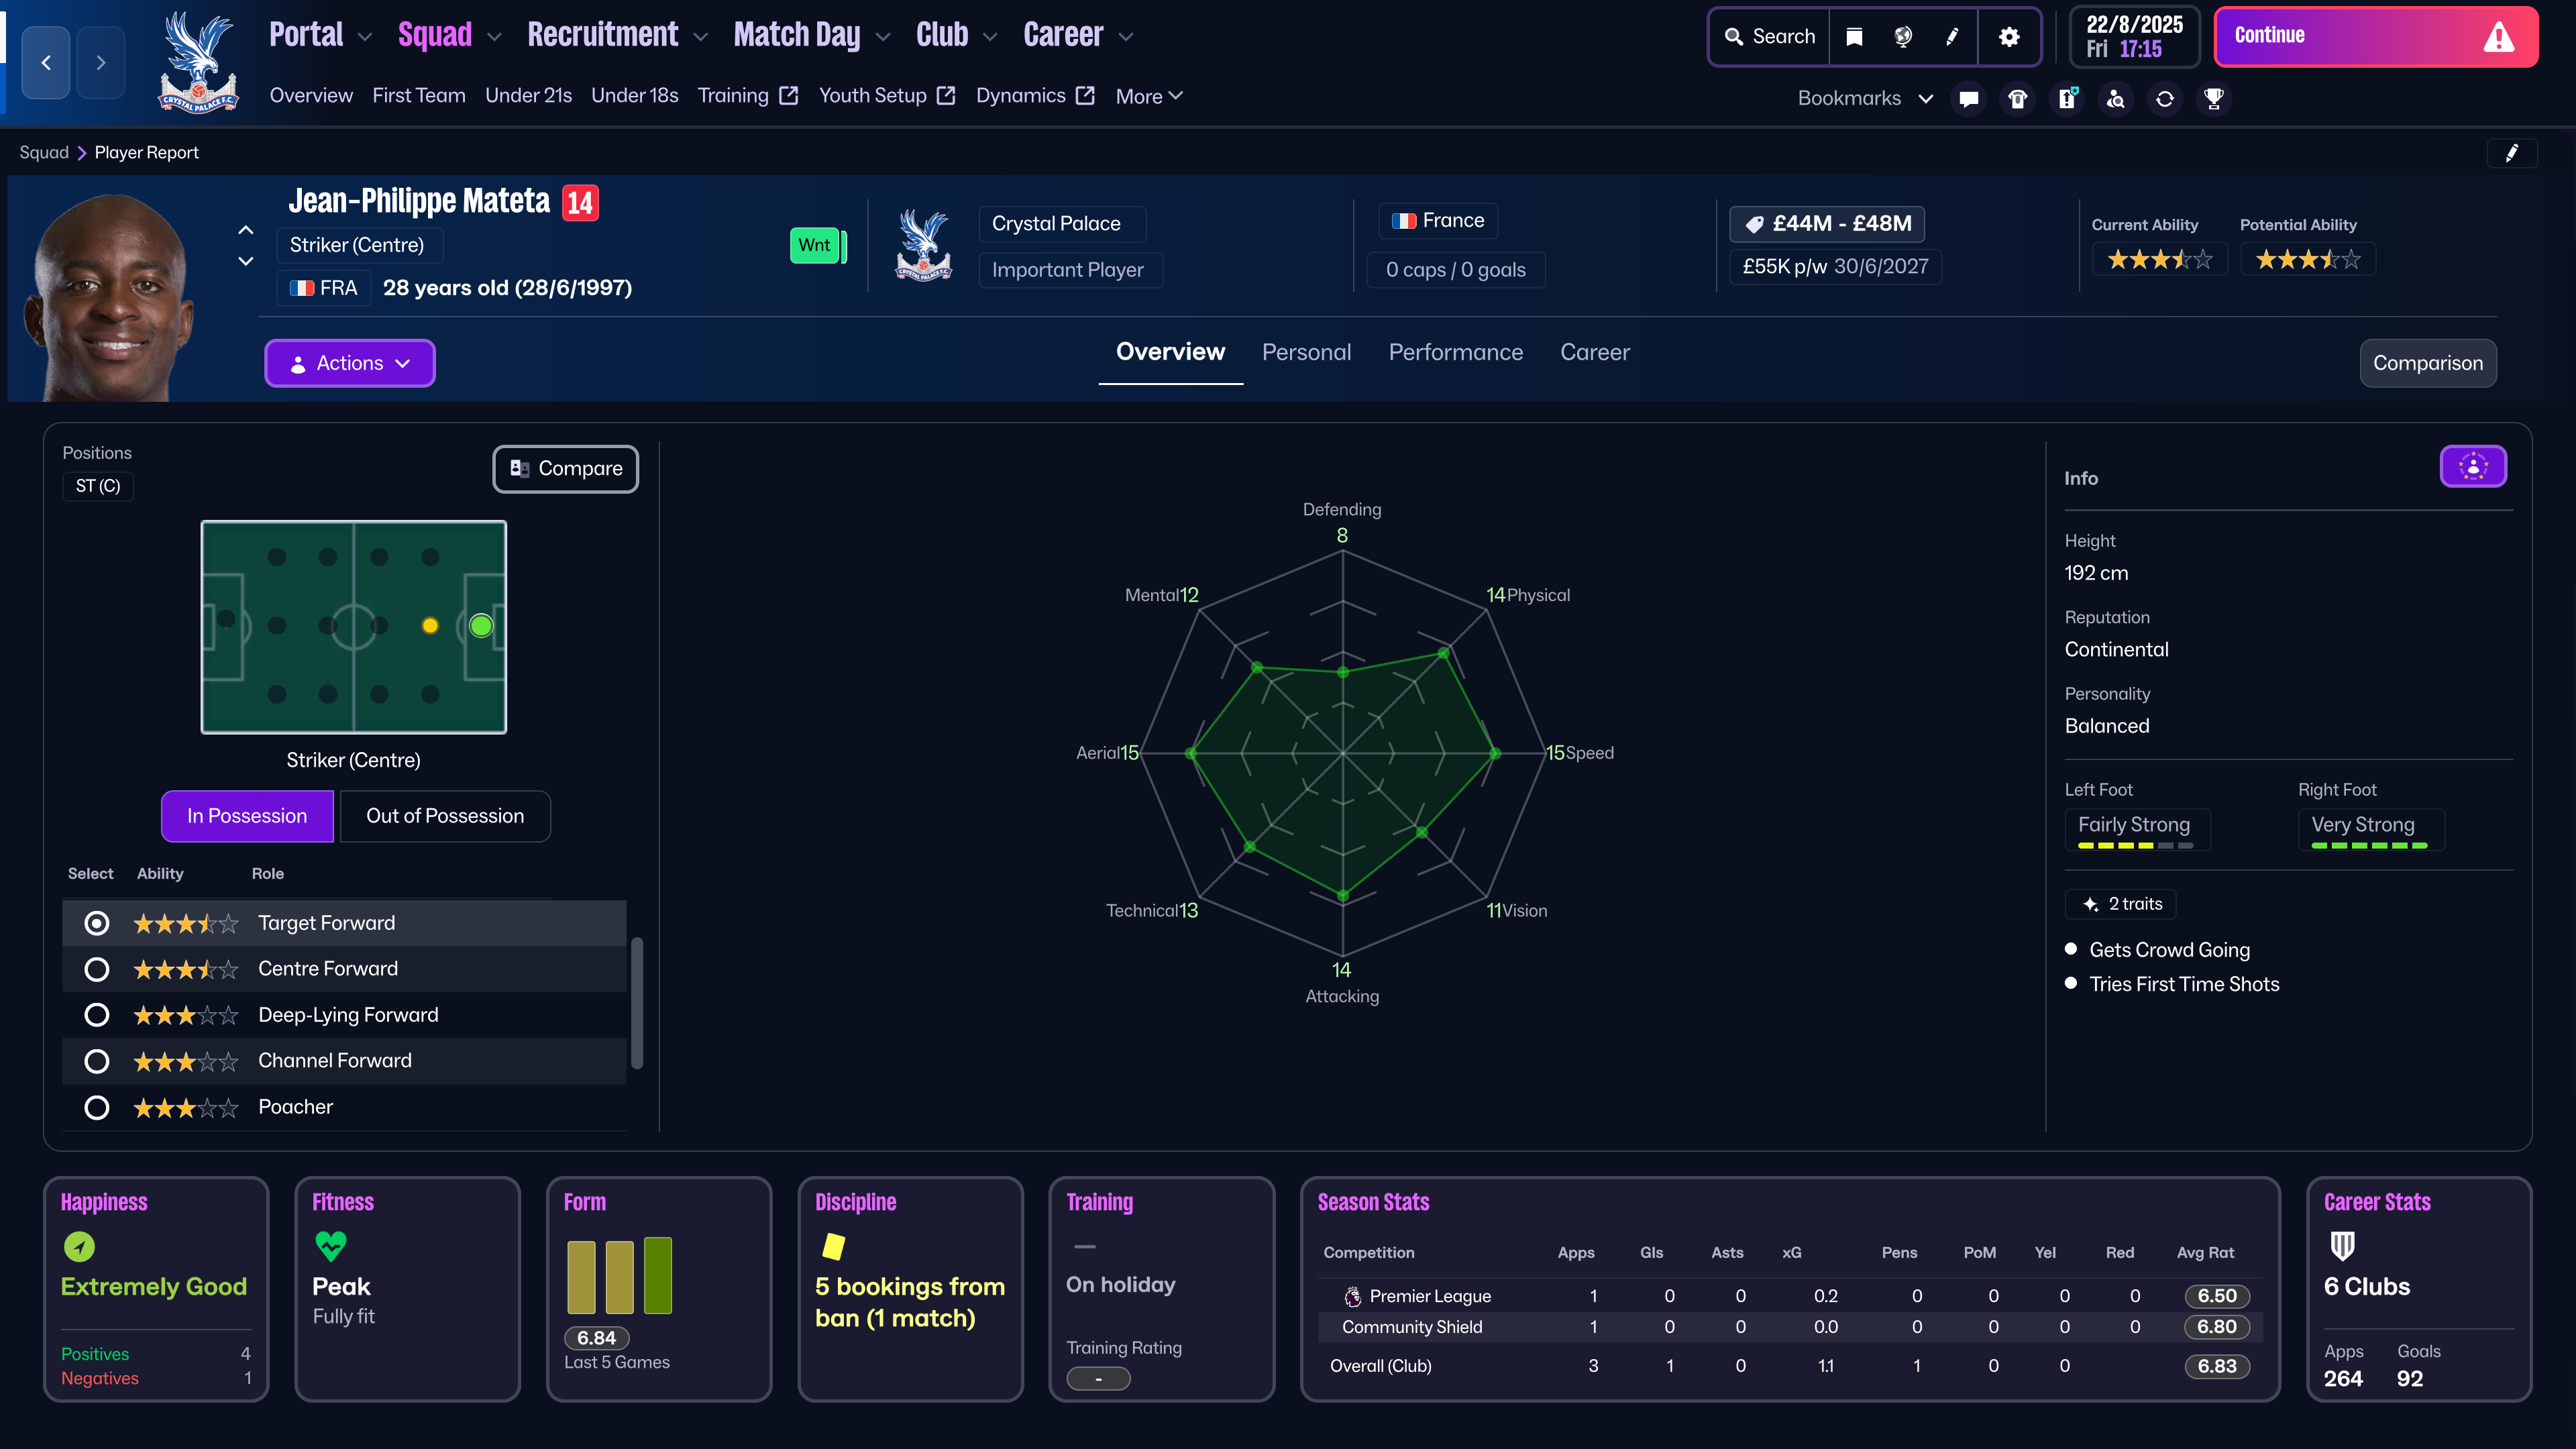The height and width of the screenshot is (1449, 2576).
Task: Switch to Out of Possession view
Action: tap(444, 816)
